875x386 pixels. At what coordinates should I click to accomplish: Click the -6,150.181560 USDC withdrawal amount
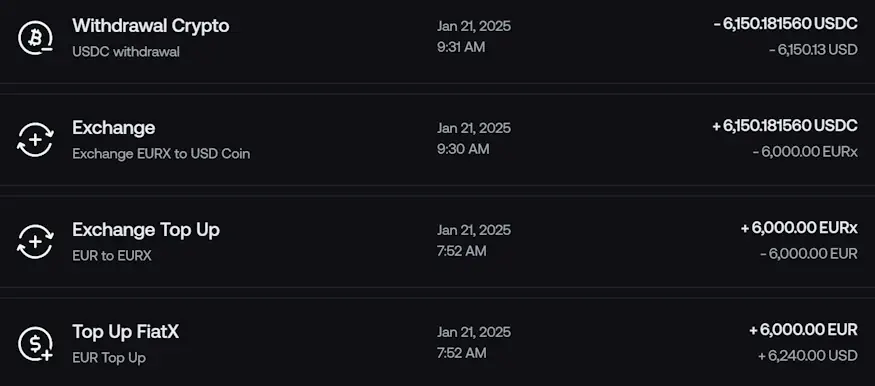[x=785, y=24]
